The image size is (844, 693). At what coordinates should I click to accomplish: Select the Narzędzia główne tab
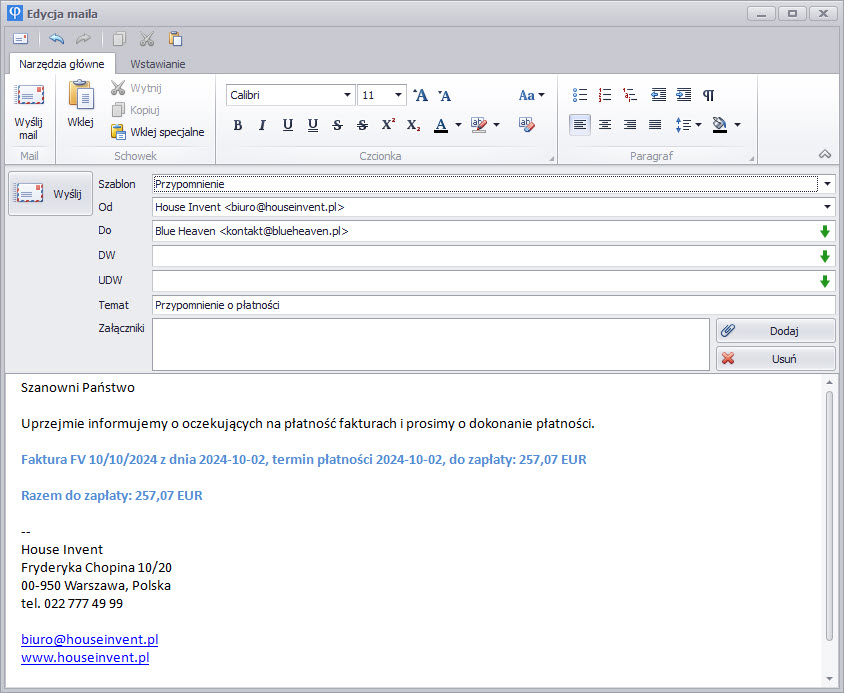pyautogui.click(x=62, y=64)
